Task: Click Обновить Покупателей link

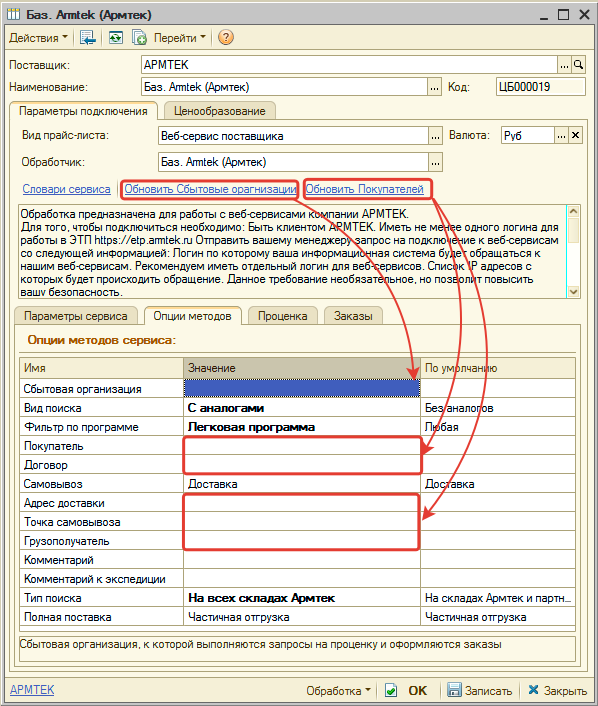Action: tap(365, 189)
